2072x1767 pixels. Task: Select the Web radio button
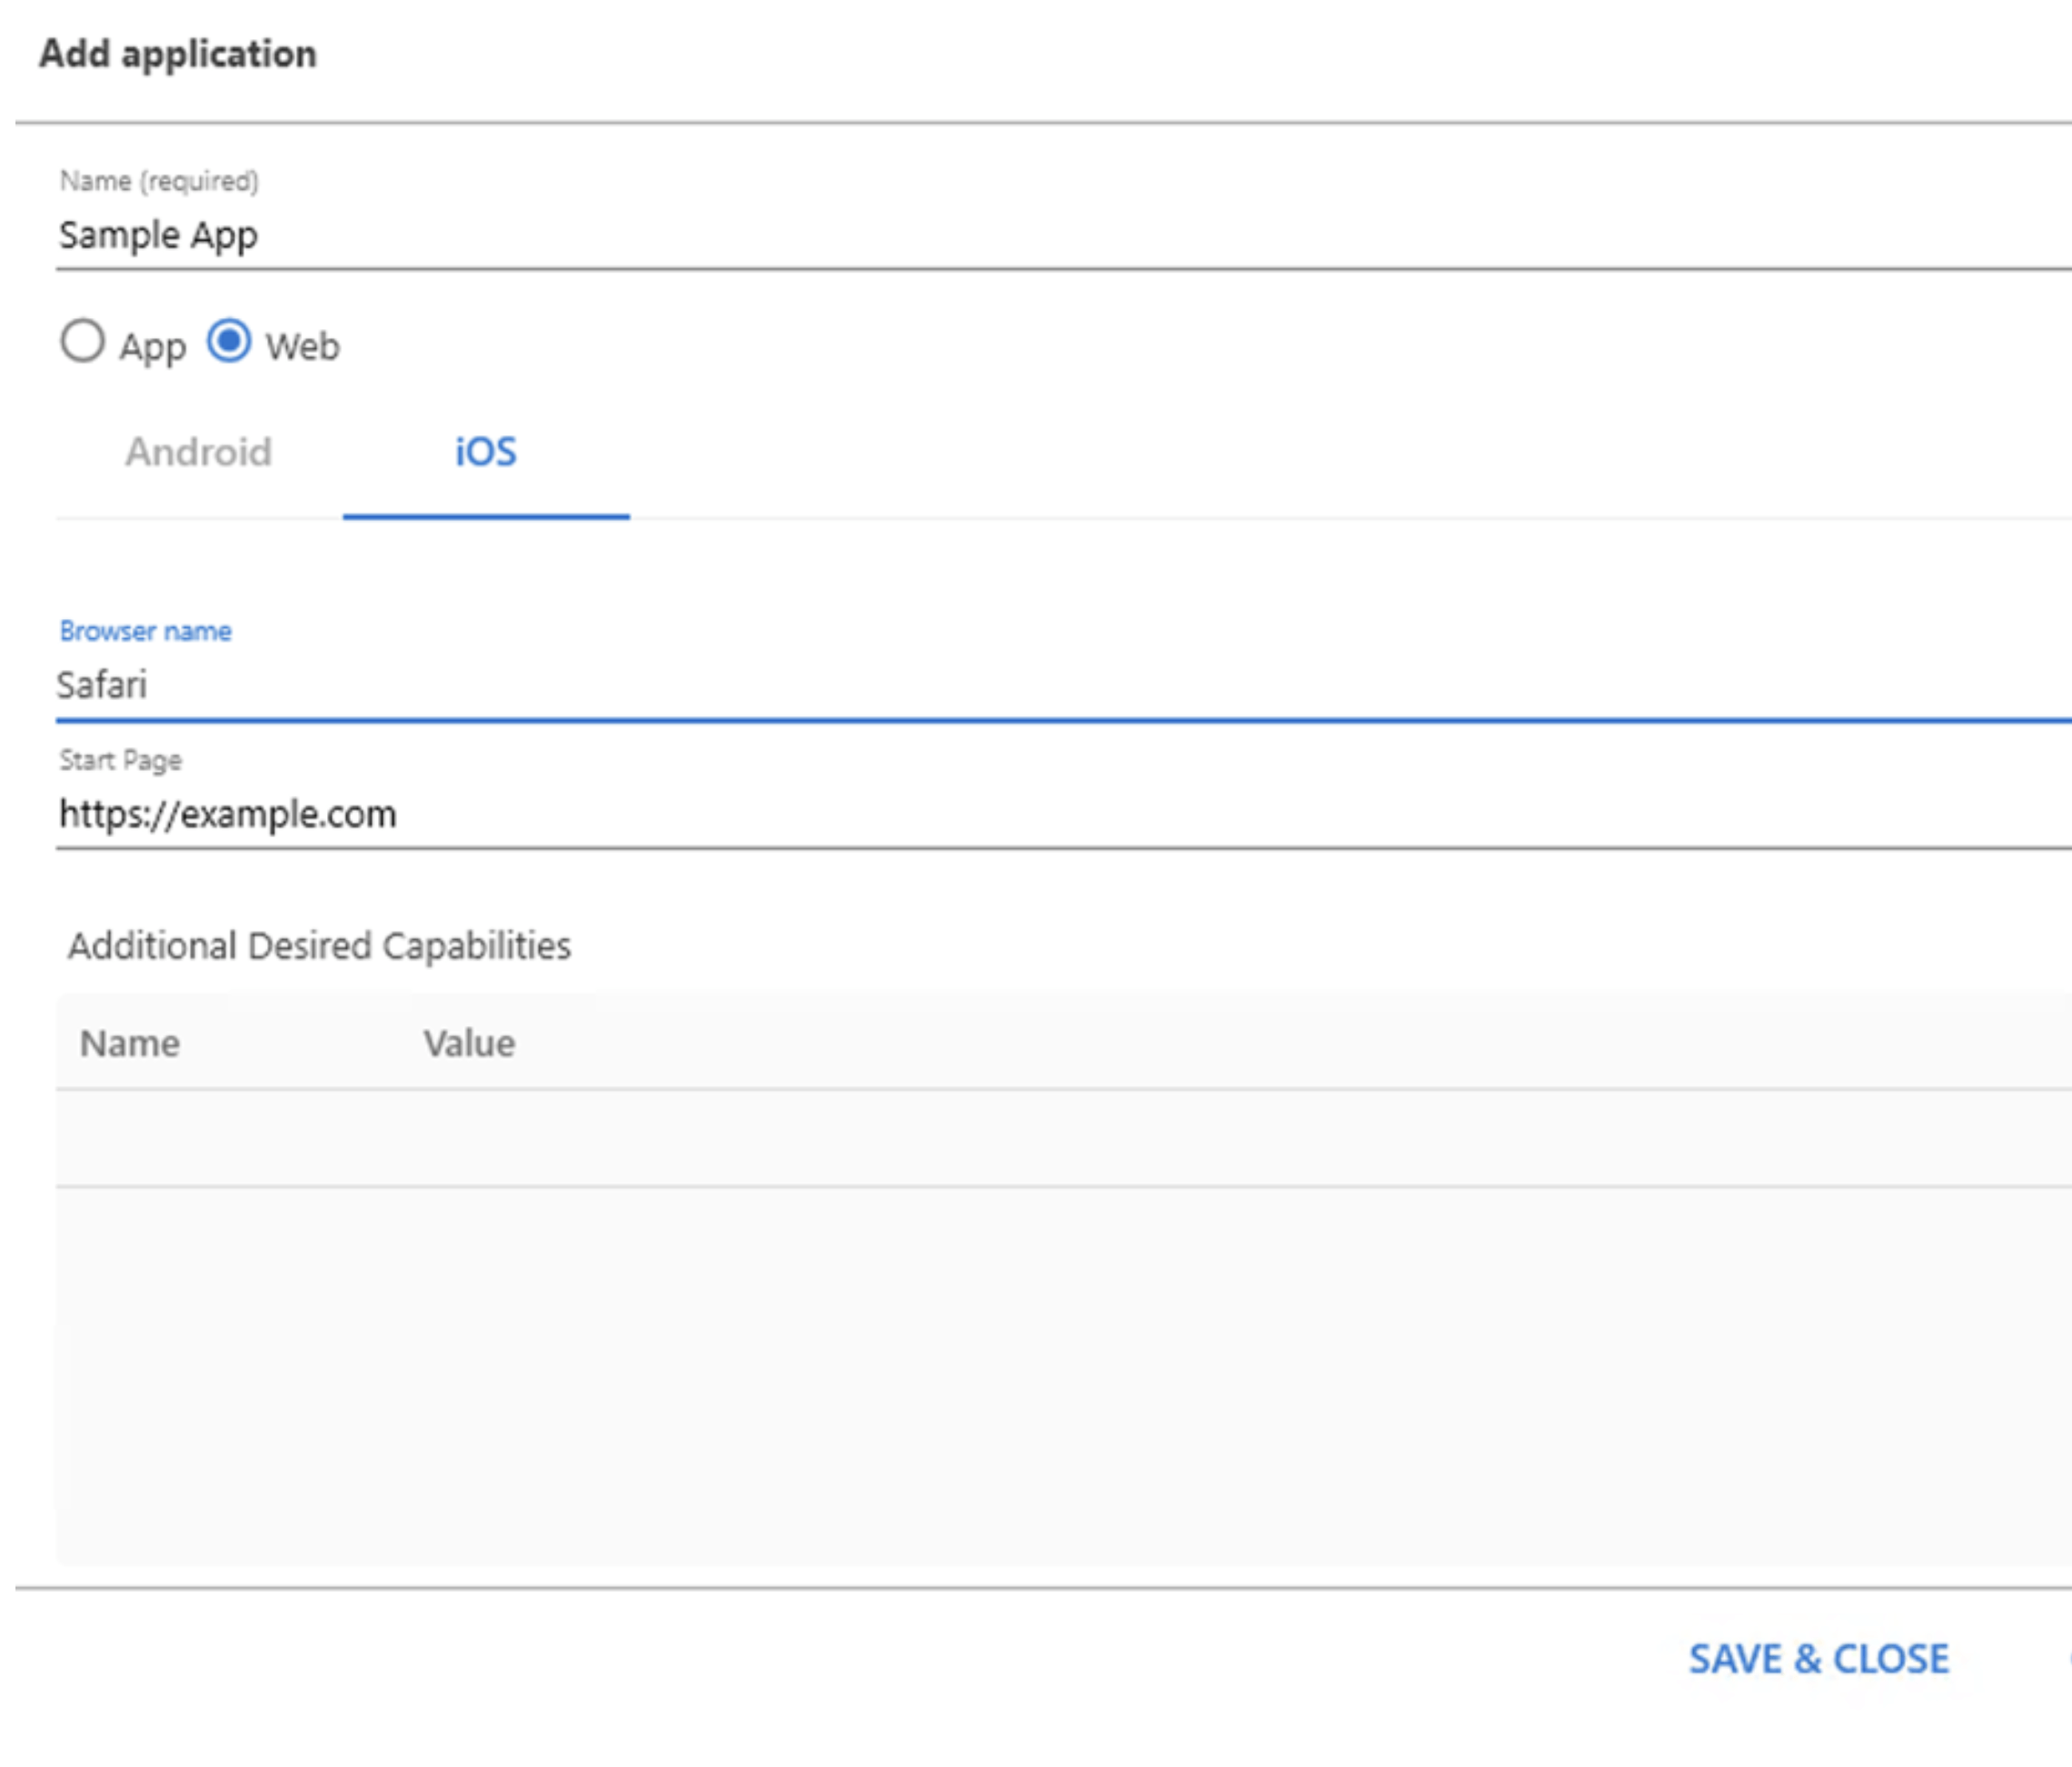click(231, 344)
